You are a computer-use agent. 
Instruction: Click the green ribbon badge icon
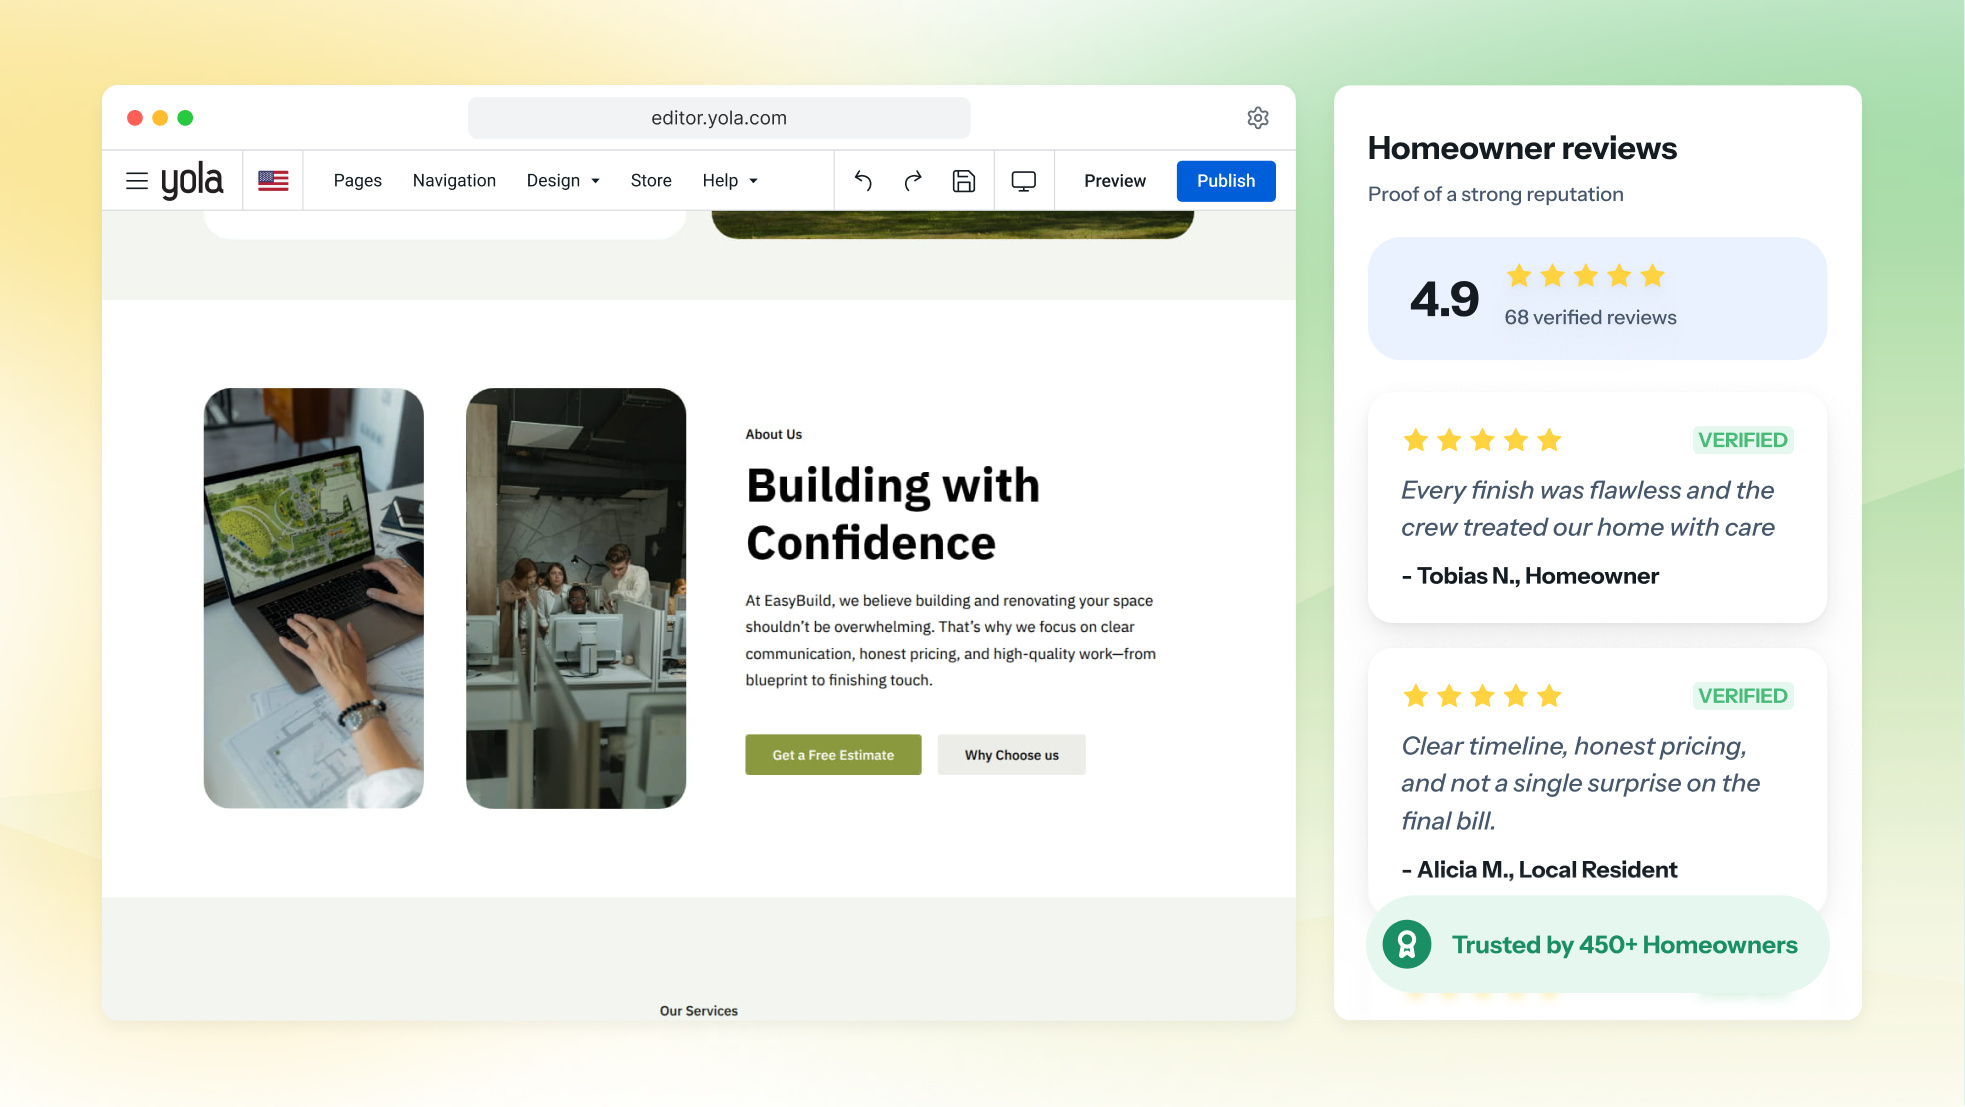click(1407, 944)
